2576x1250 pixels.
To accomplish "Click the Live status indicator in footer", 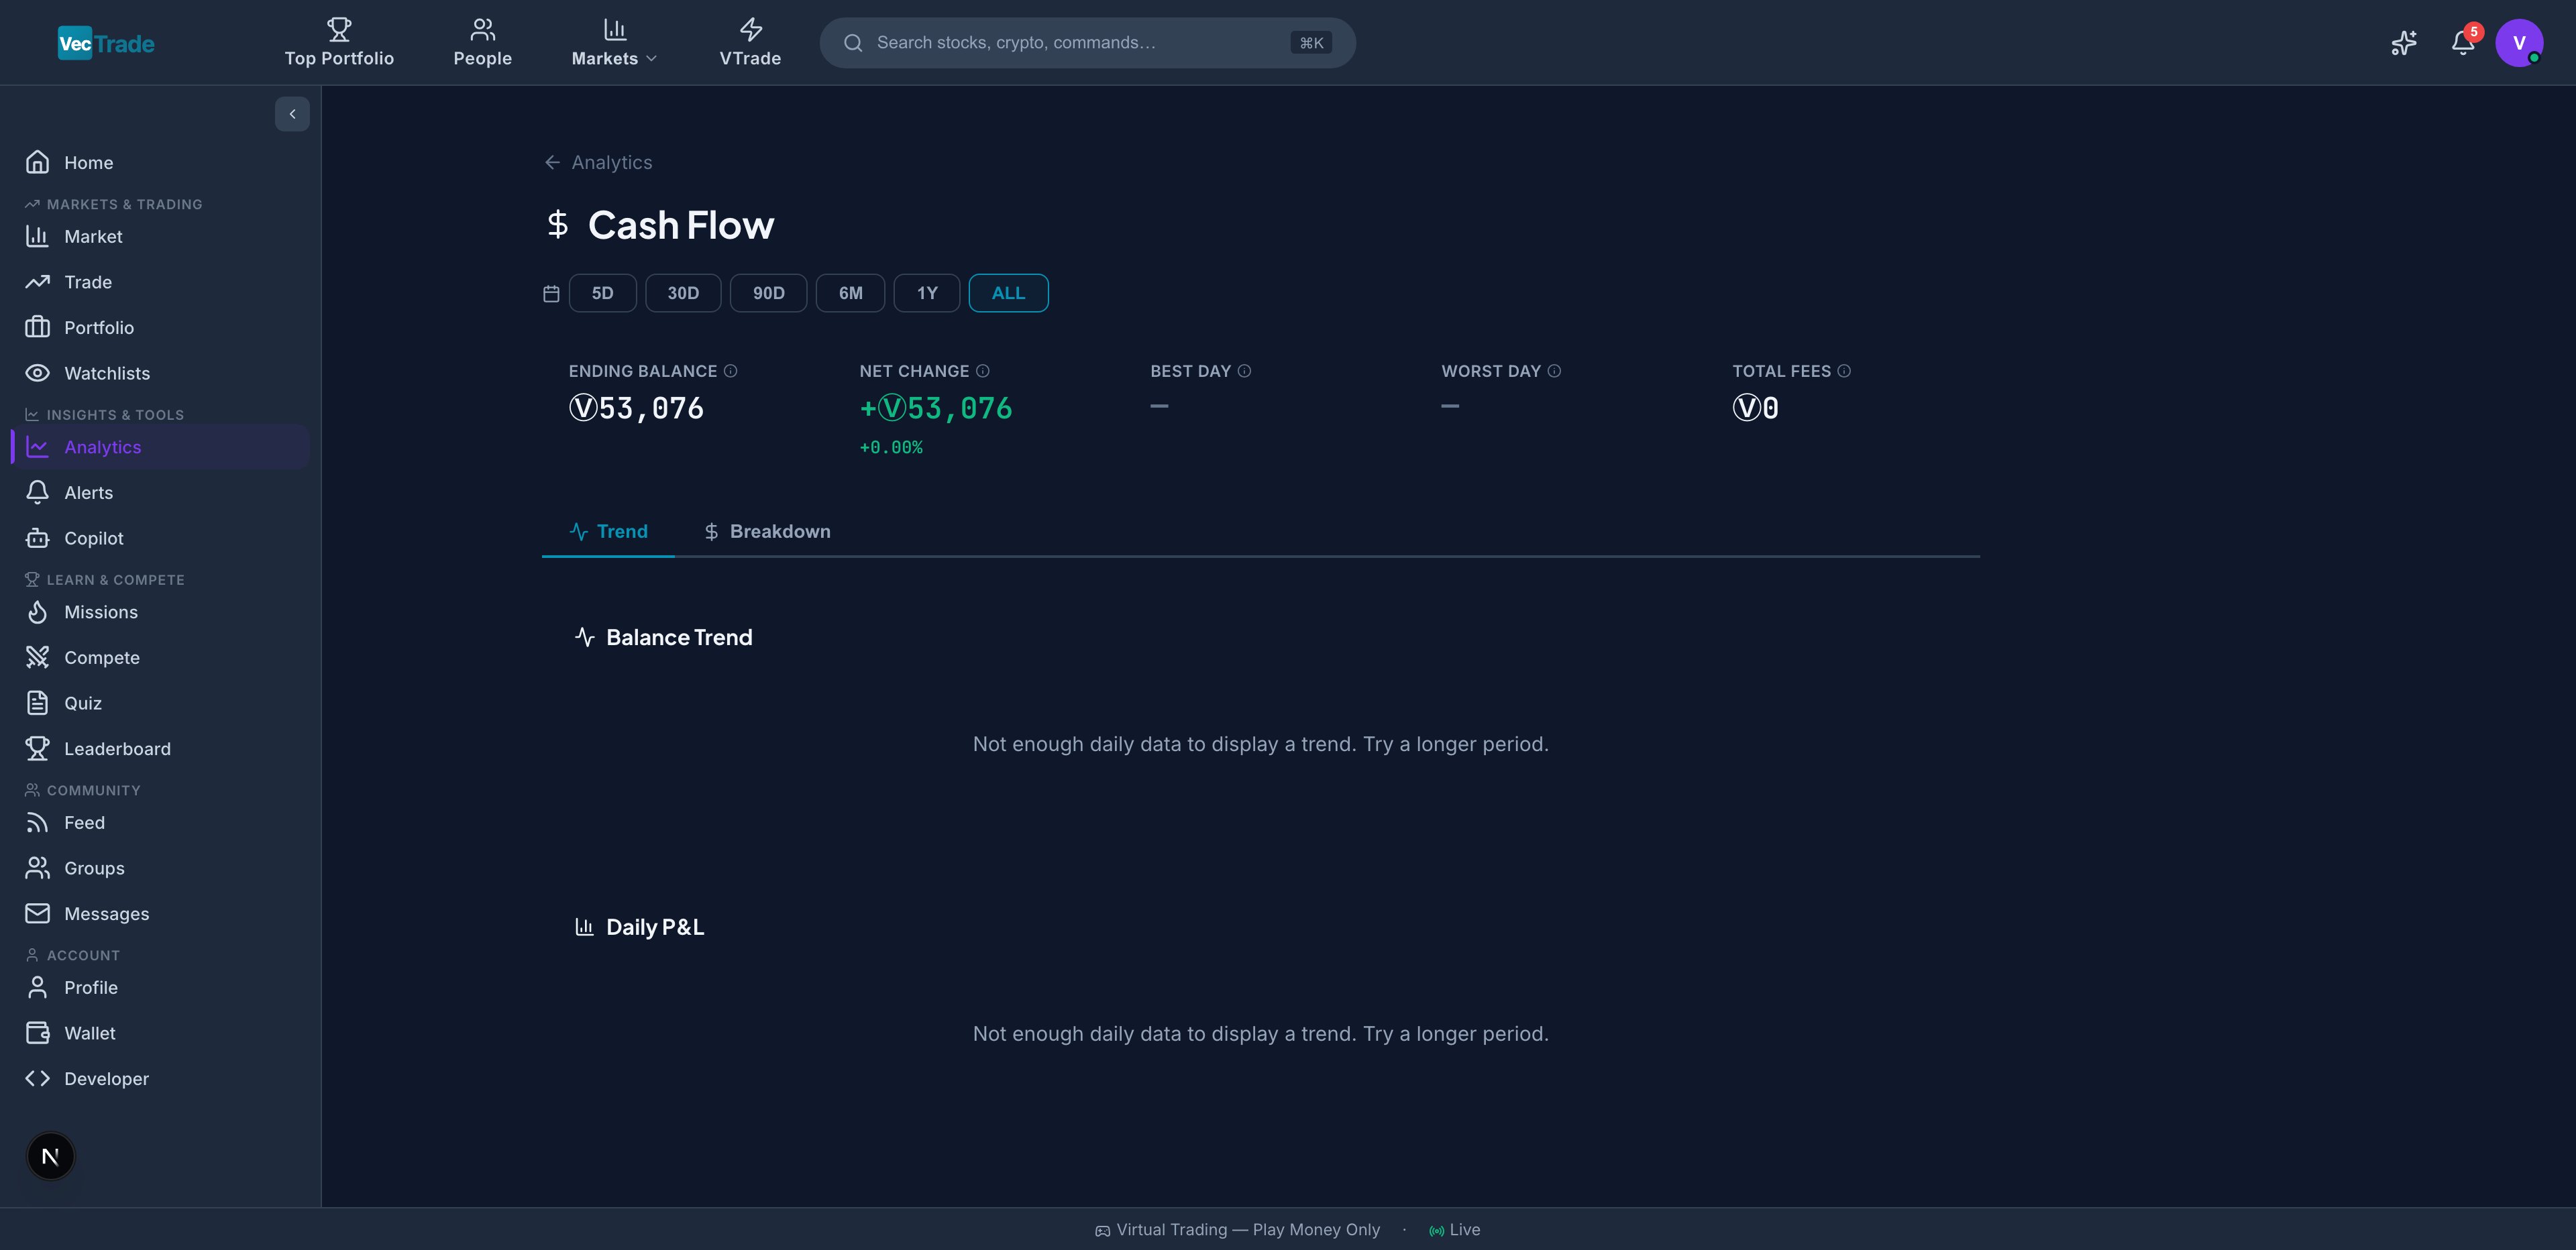I will [1455, 1230].
